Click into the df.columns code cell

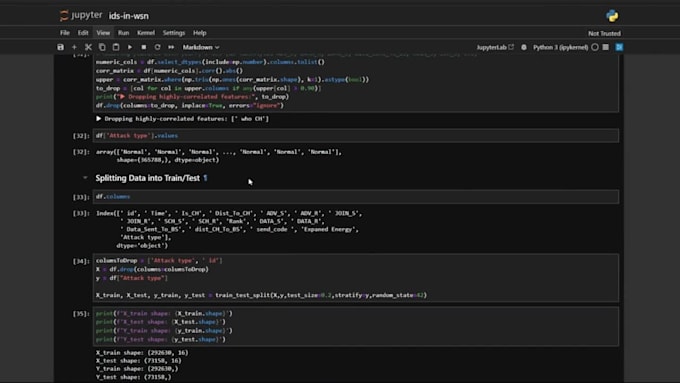[x=356, y=196]
